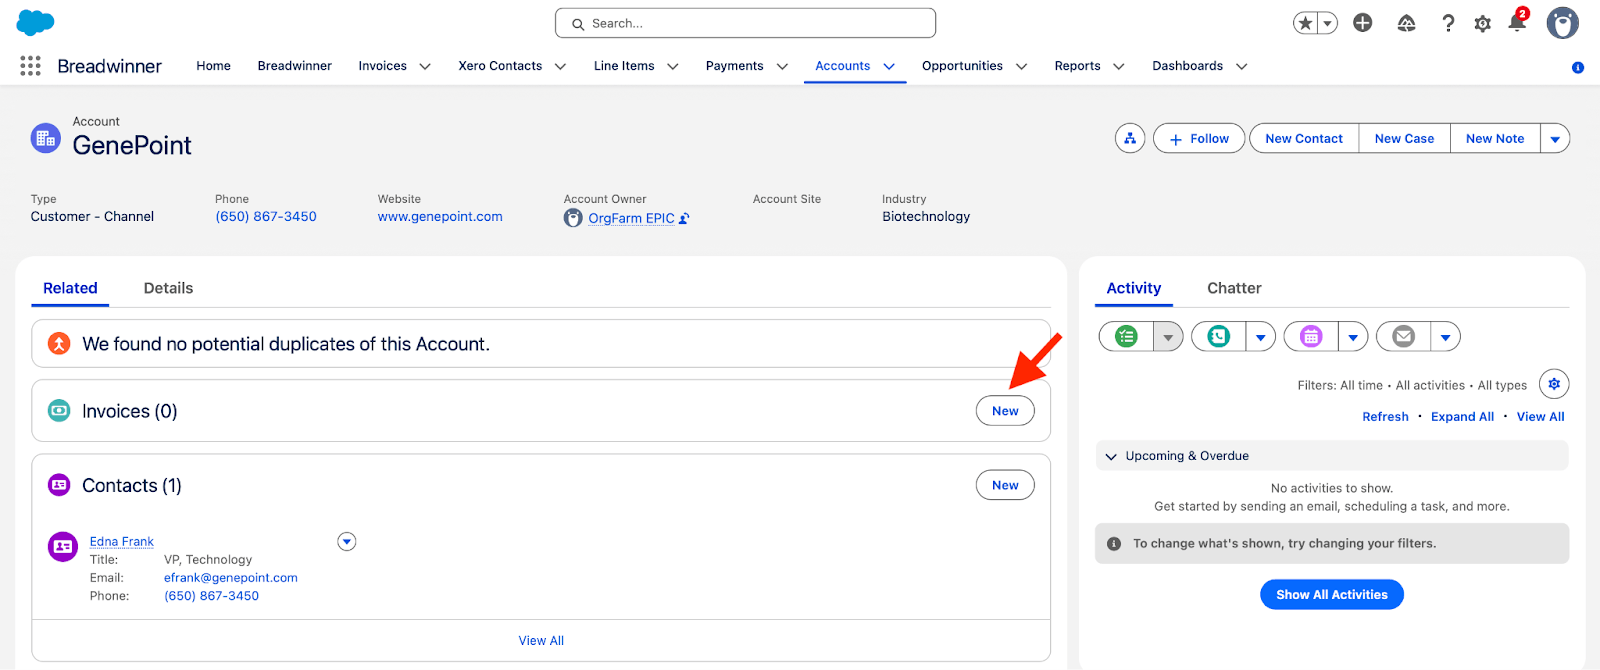
Task: Open the Breadwinner nav tab
Action: coord(294,66)
